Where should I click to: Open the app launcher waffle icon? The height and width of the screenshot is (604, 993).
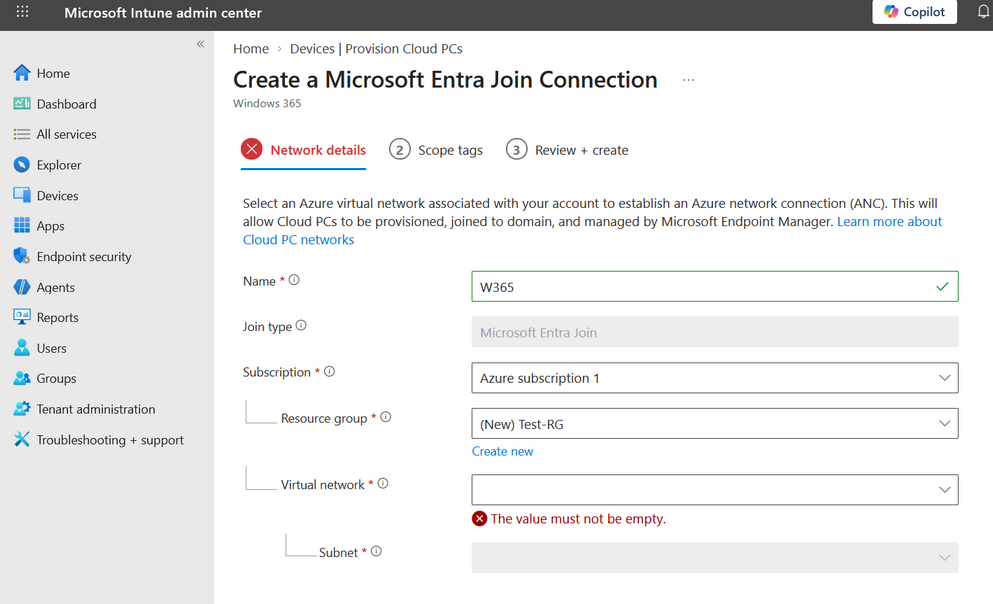pyautogui.click(x=22, y=12)
